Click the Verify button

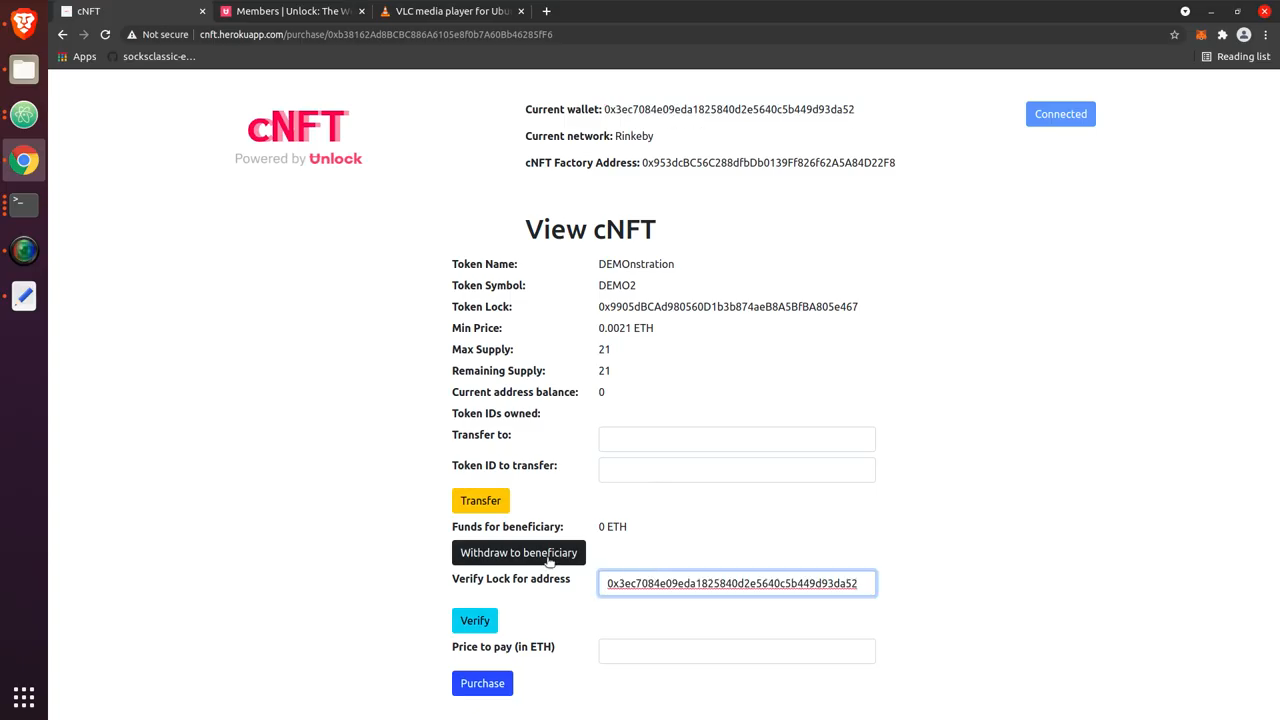click(x=474, y=620)
